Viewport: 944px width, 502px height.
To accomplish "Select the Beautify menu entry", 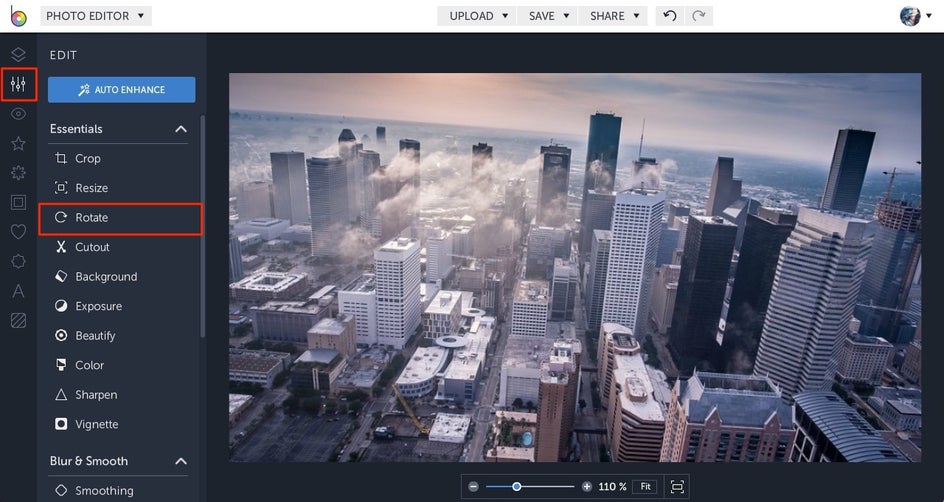I will [x=120, y=335].
